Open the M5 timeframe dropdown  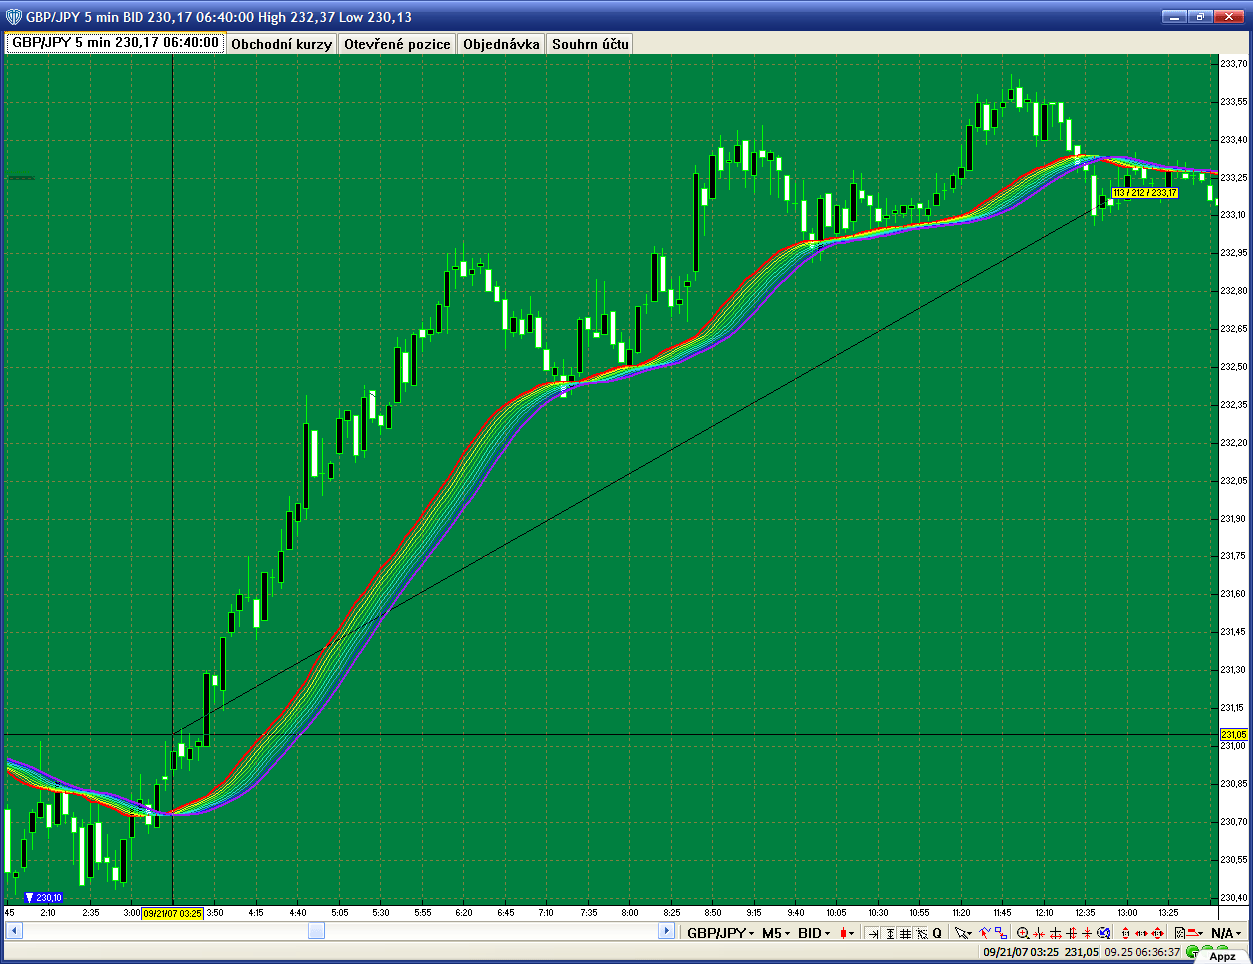pos(775,933)
